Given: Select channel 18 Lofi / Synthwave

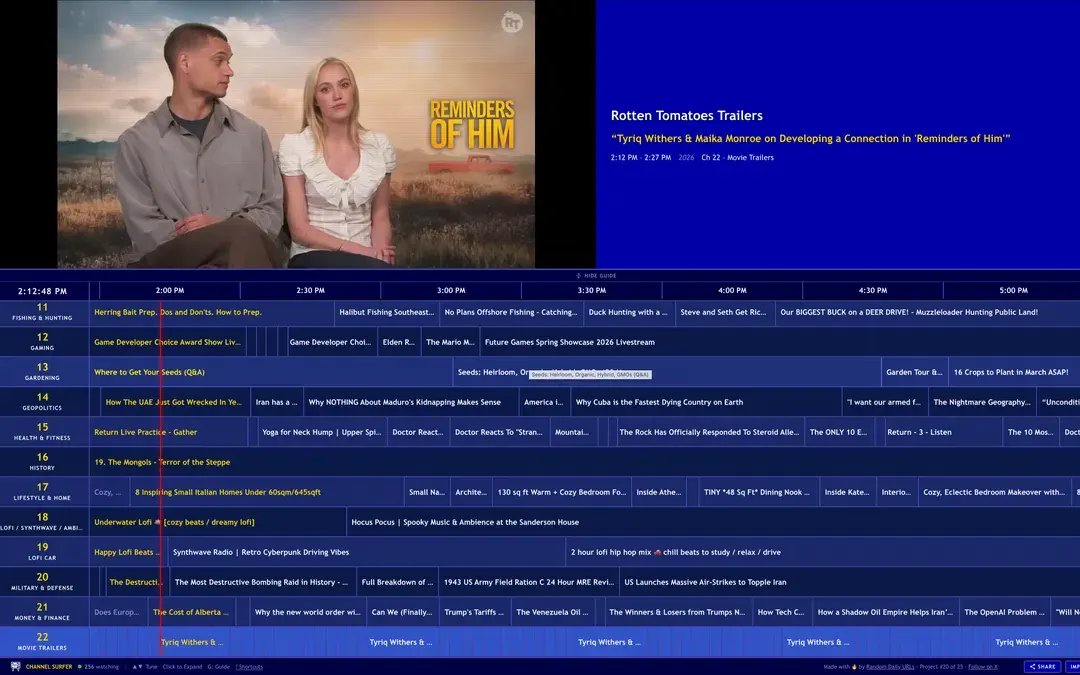Looking at the screenshot, I should [x=43, y=521].
